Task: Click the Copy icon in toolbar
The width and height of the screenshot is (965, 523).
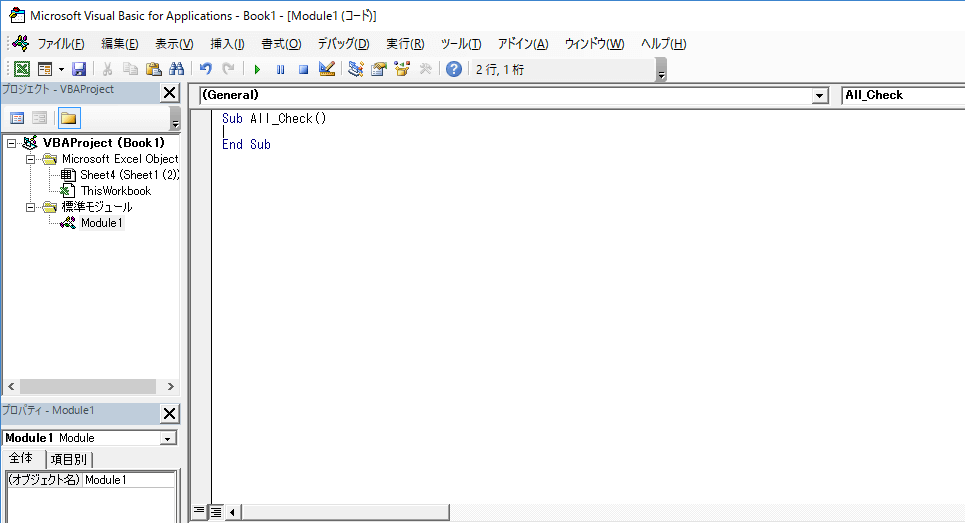Action: click(130, 69)
